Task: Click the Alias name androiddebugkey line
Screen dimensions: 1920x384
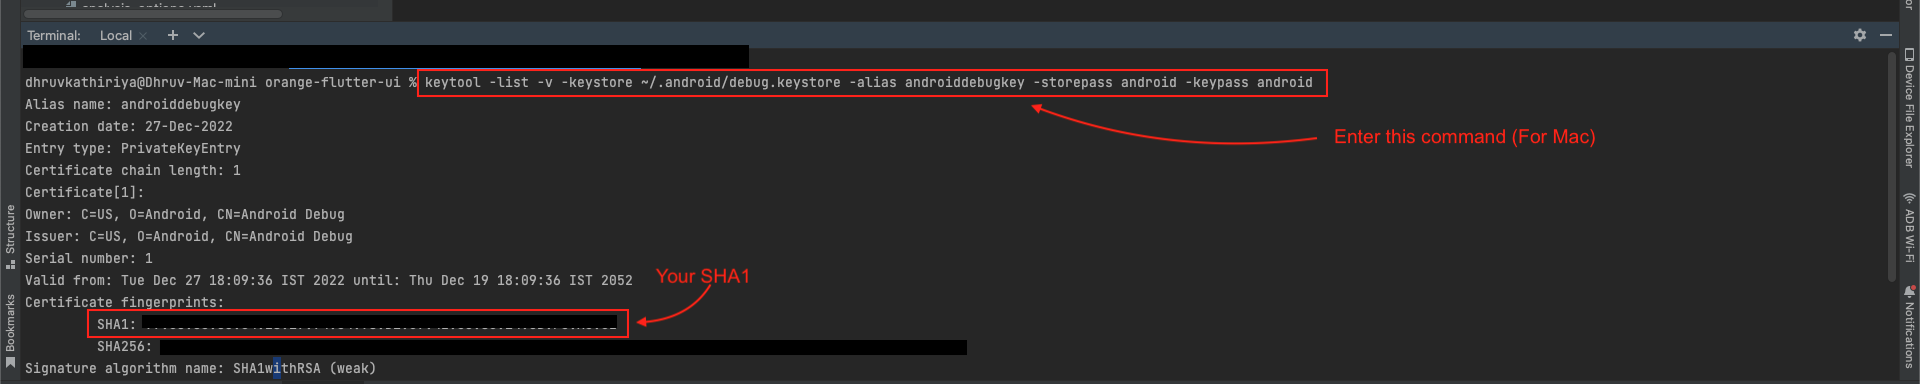Action: coord(133,105)
